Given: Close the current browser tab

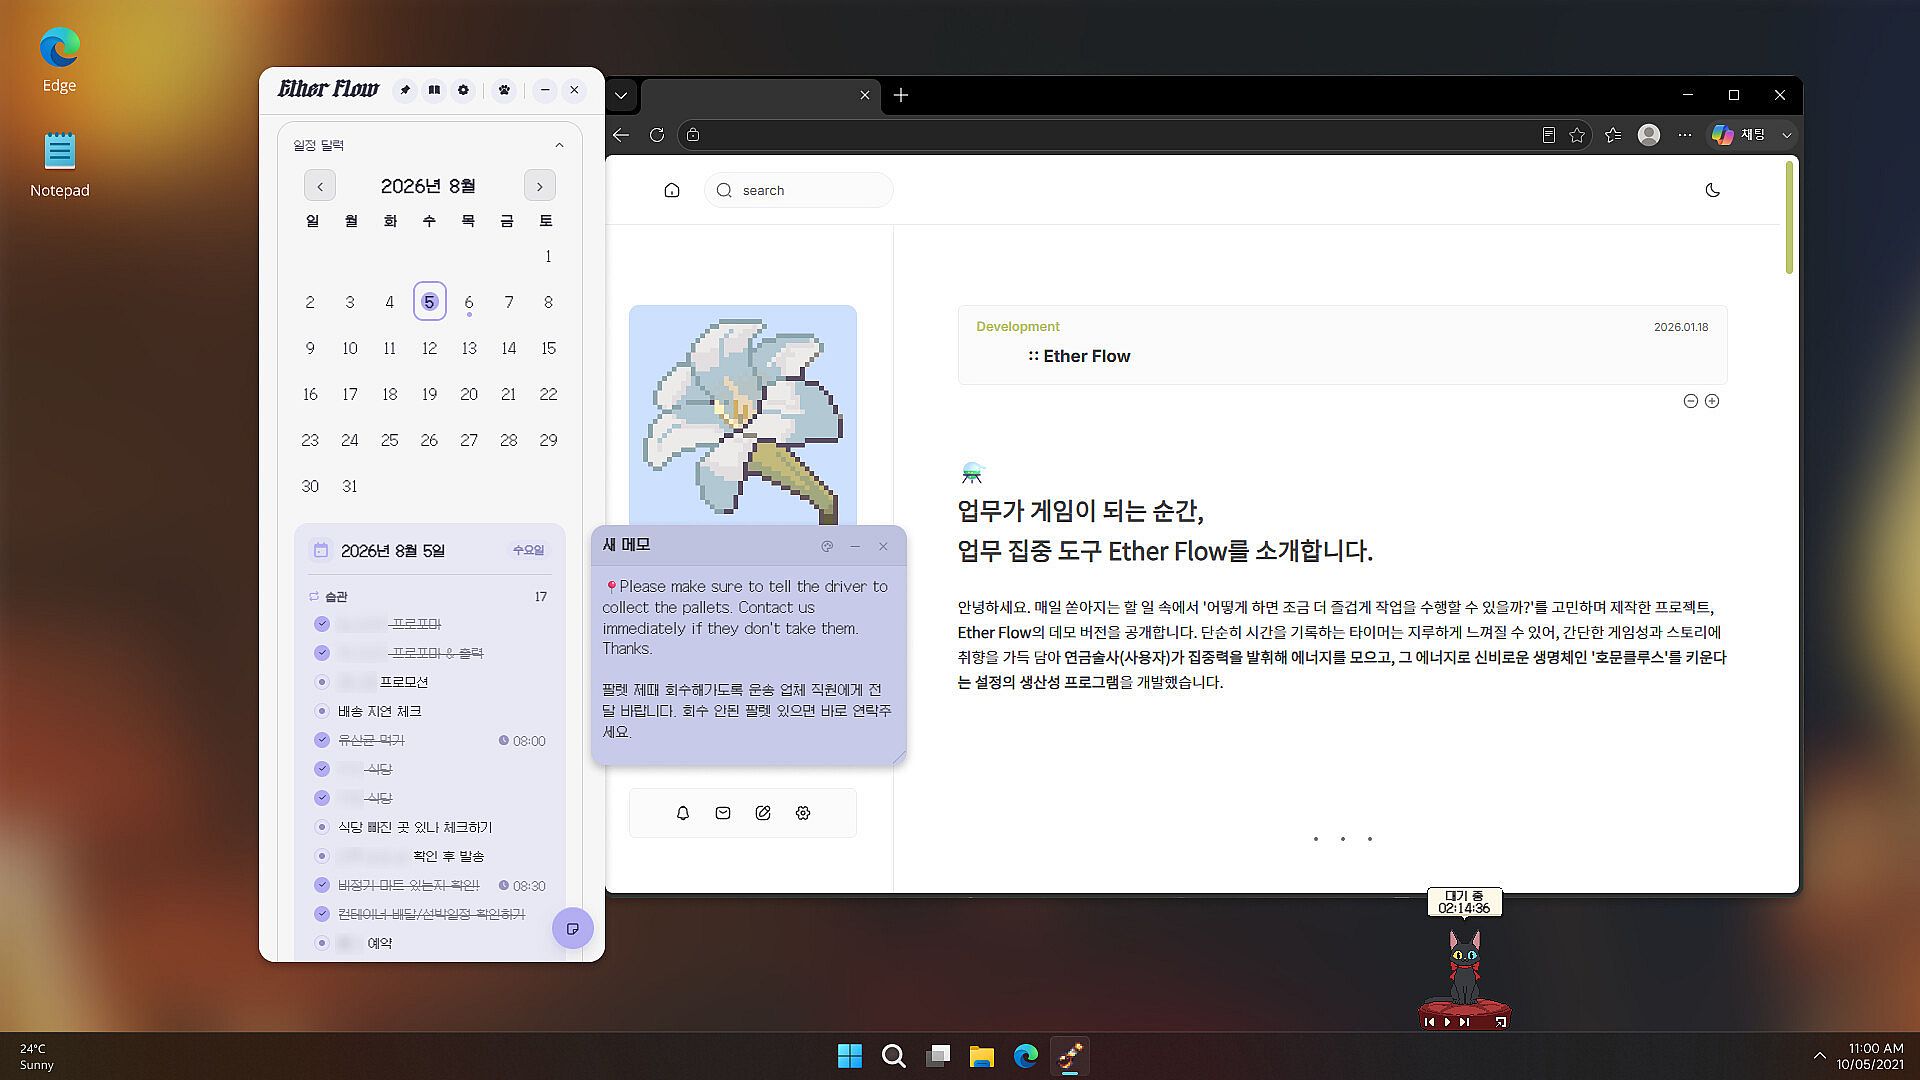Looking at the screenshot, I should pos(865,95).
